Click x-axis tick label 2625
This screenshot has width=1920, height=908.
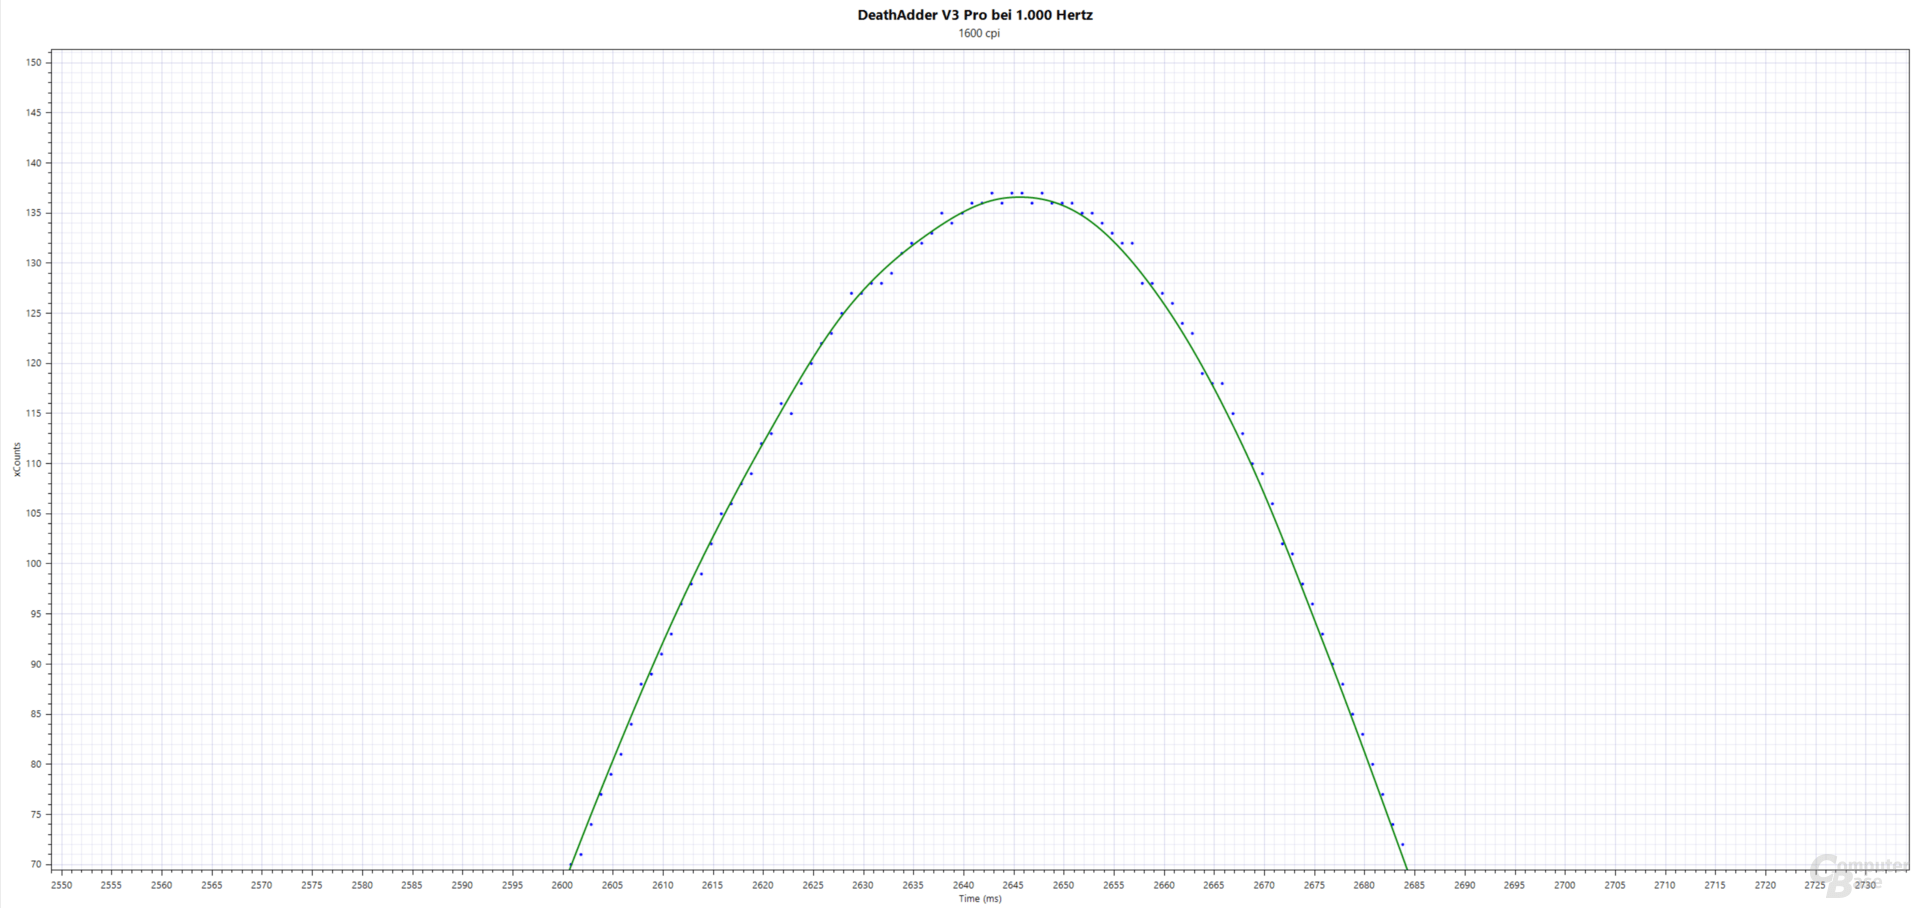tap(813, 885)
